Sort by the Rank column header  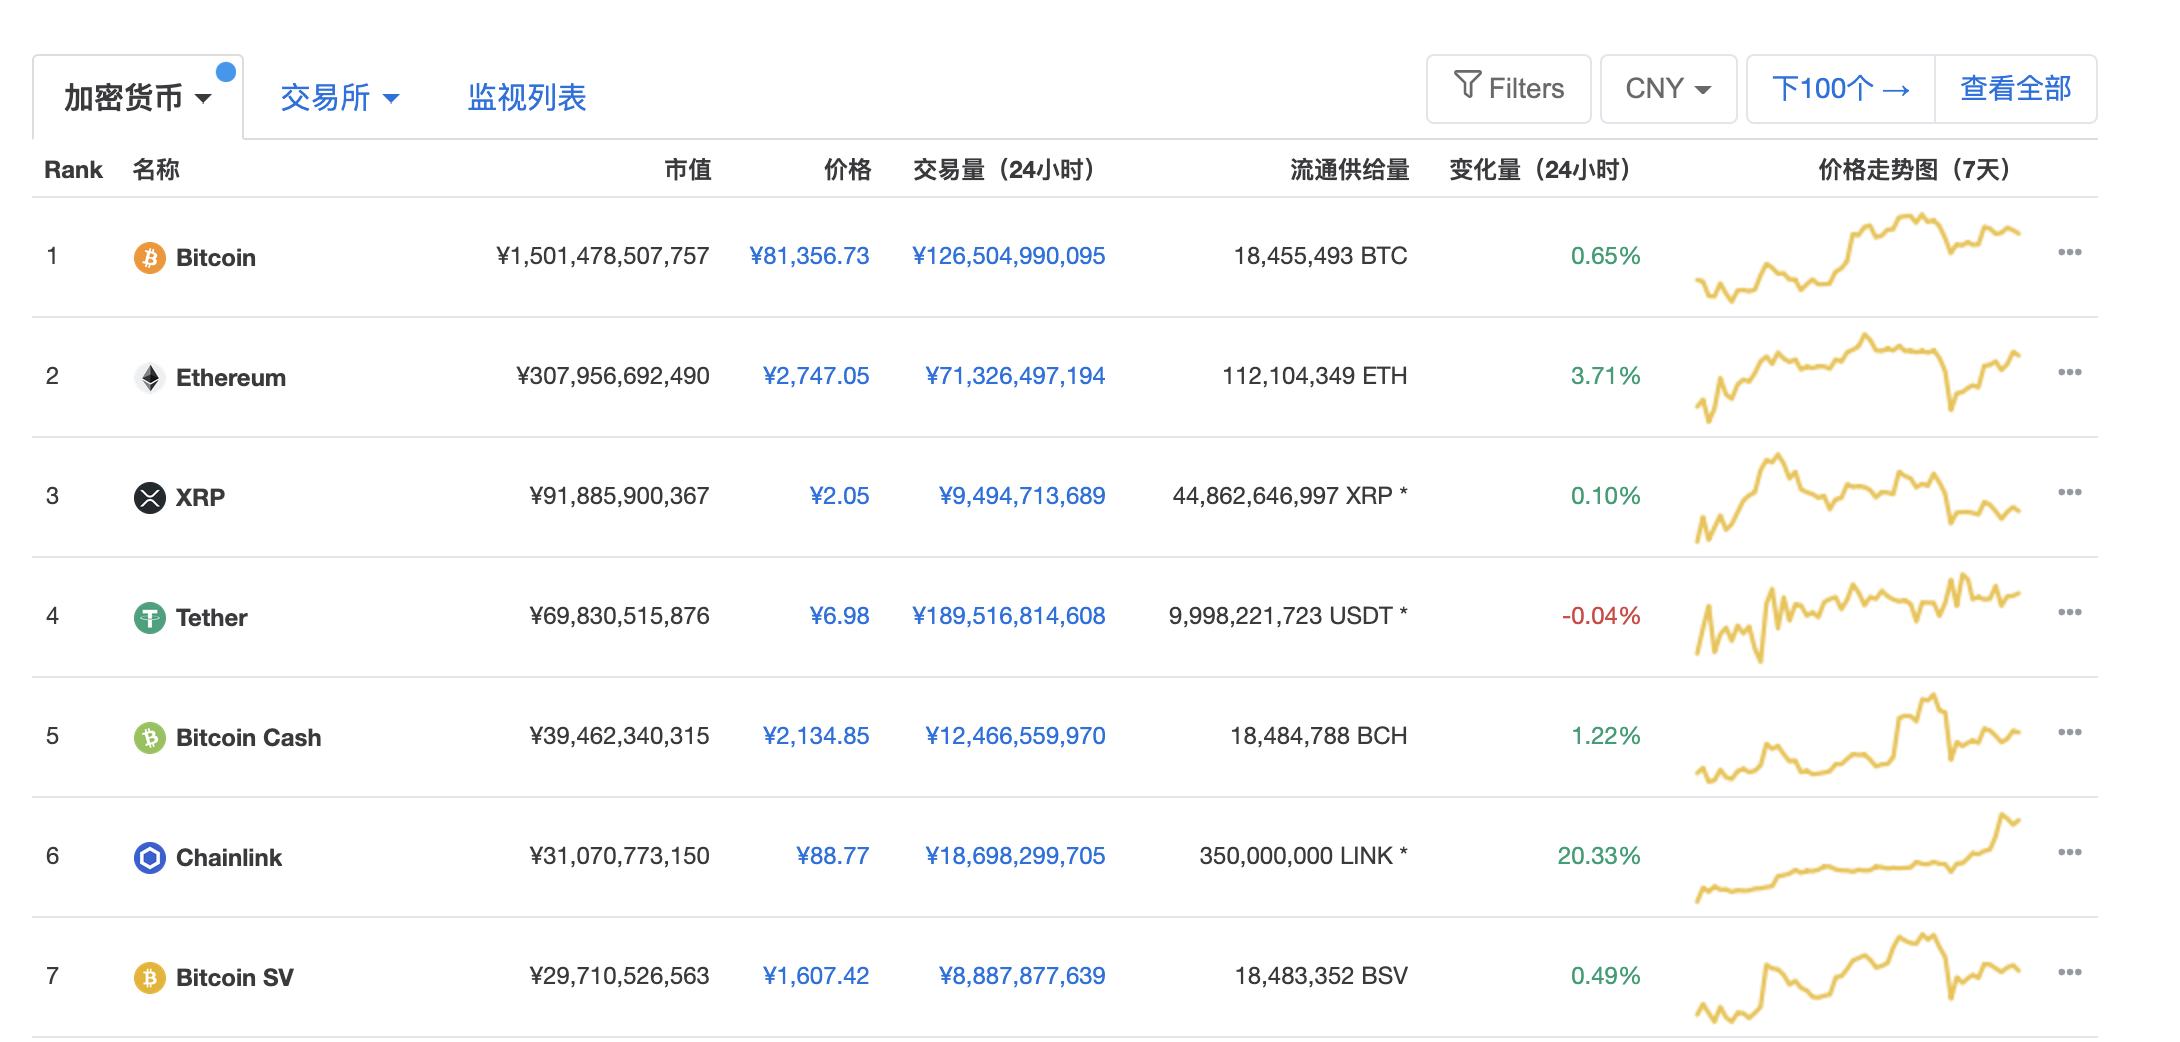pyautogui.click(x=73, y=170)
